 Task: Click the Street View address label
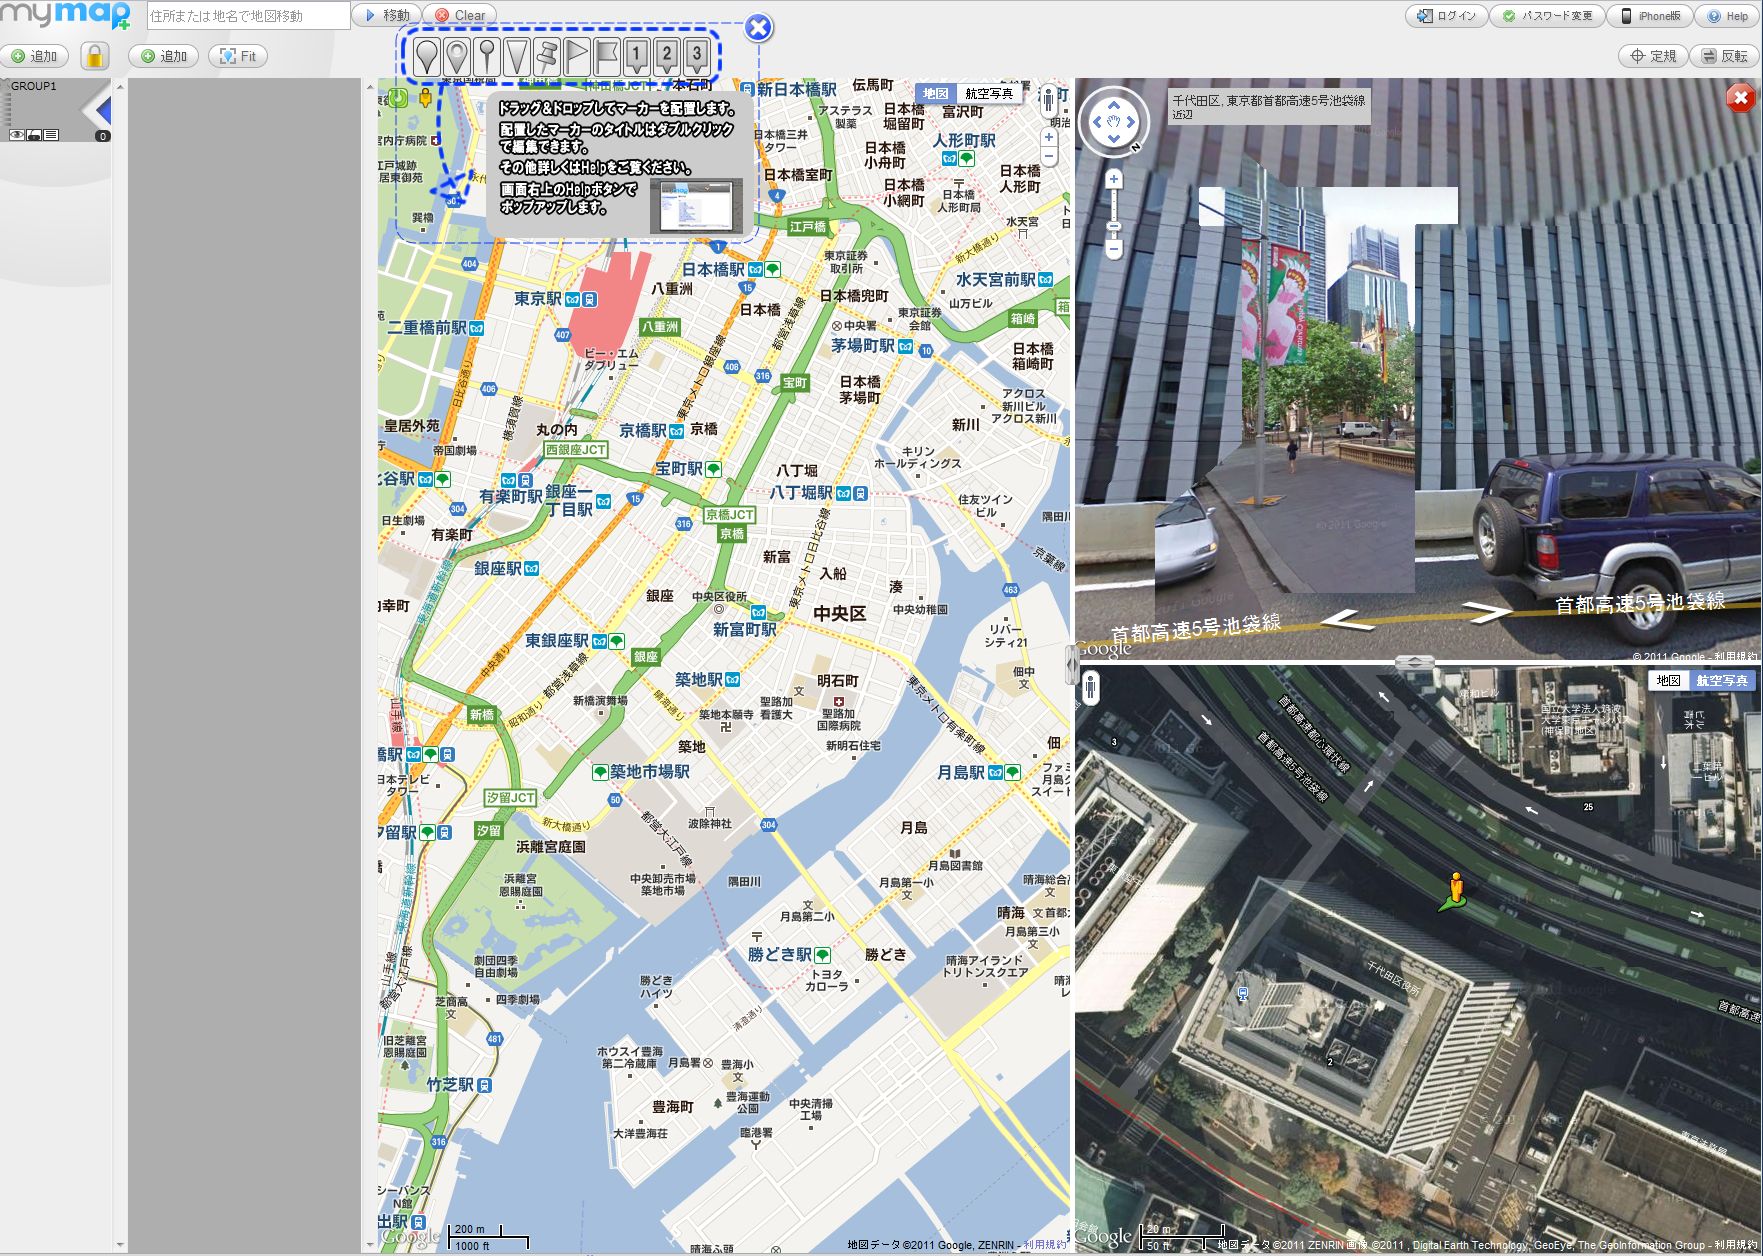tap(1268, 107)
